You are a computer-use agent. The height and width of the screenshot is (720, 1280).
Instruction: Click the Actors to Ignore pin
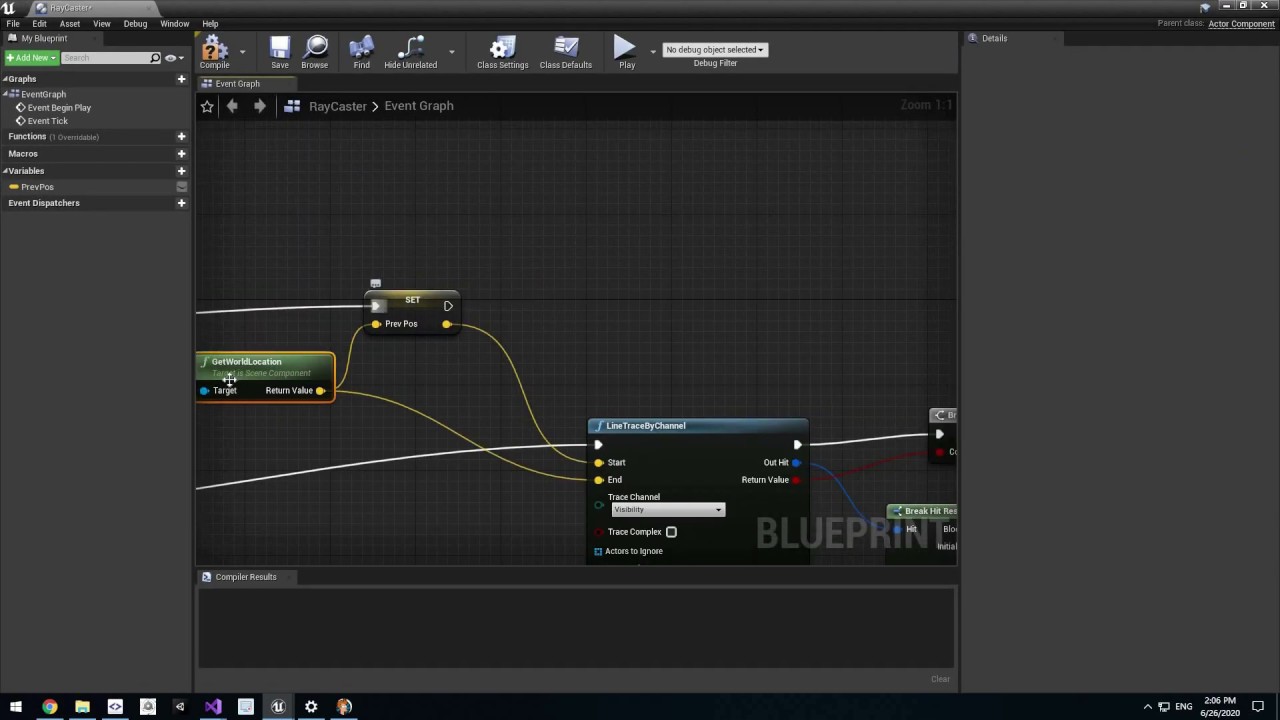point(598,551)
